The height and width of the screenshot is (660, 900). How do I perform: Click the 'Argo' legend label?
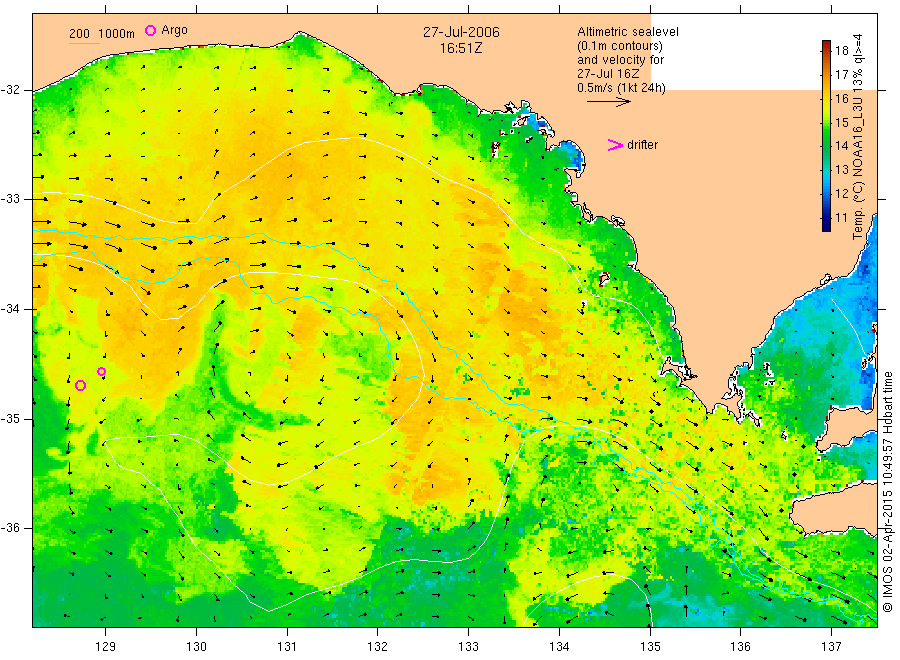tap(174, 30)
